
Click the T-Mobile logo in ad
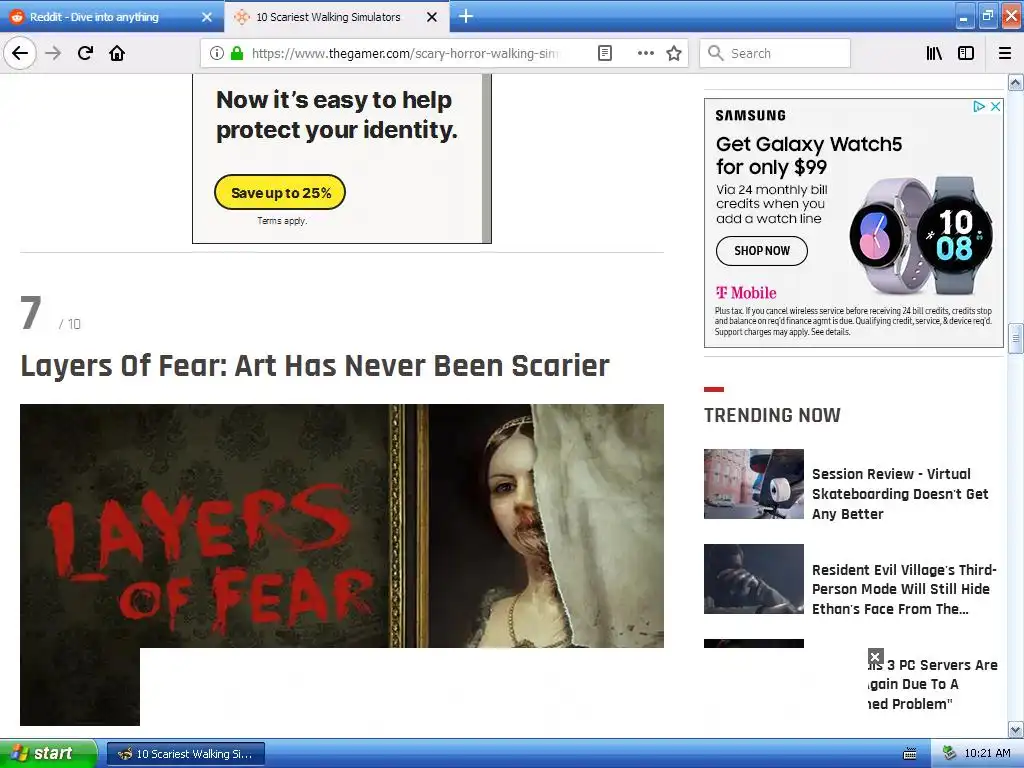745,293
